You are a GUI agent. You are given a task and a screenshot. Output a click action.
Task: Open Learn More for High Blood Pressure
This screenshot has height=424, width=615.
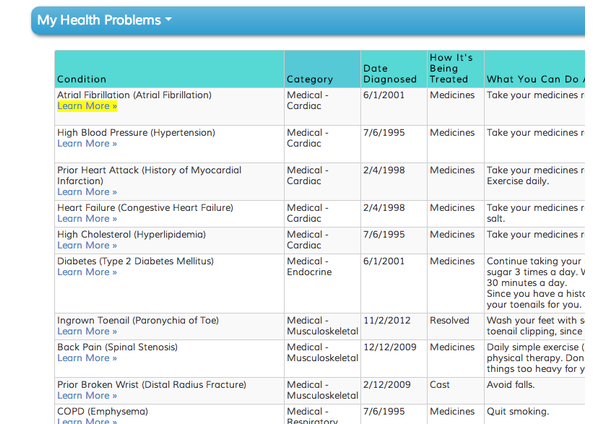87,144
